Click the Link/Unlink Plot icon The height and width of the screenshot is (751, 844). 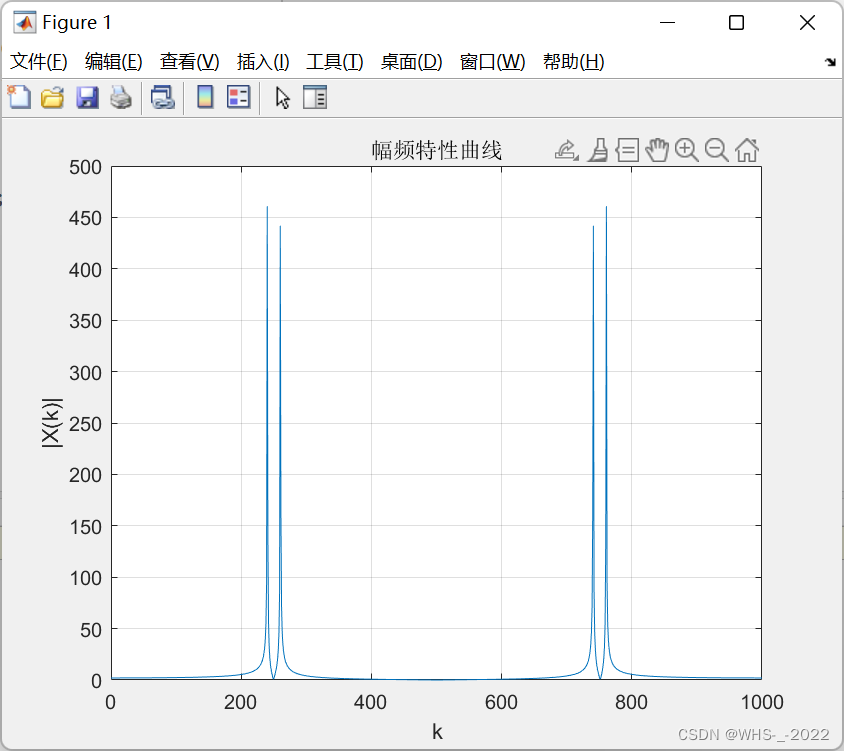coord(163,98)
